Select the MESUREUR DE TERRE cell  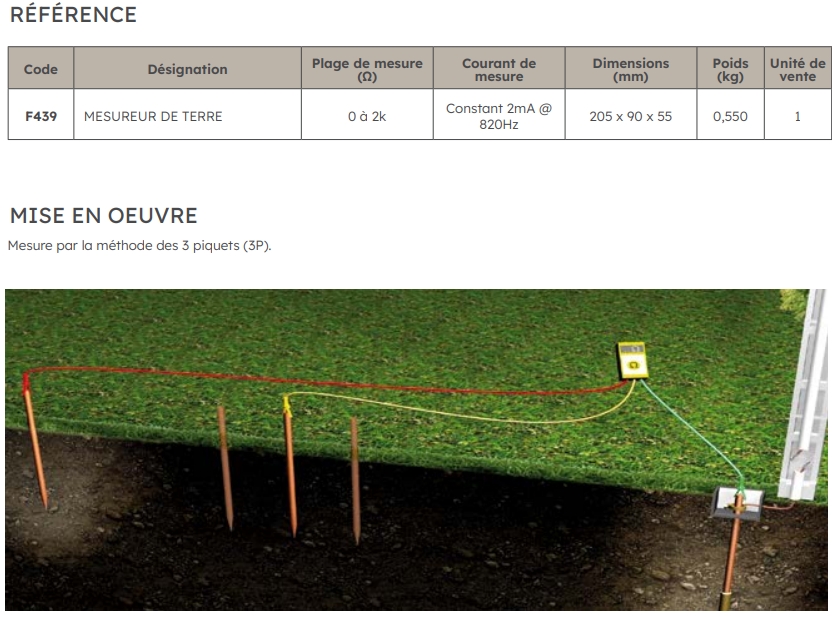click(153, 116)
